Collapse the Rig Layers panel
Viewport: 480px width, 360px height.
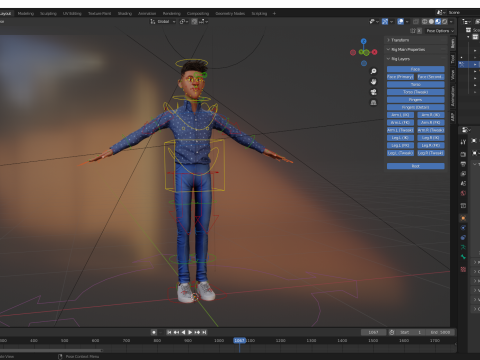pos(416,59)
